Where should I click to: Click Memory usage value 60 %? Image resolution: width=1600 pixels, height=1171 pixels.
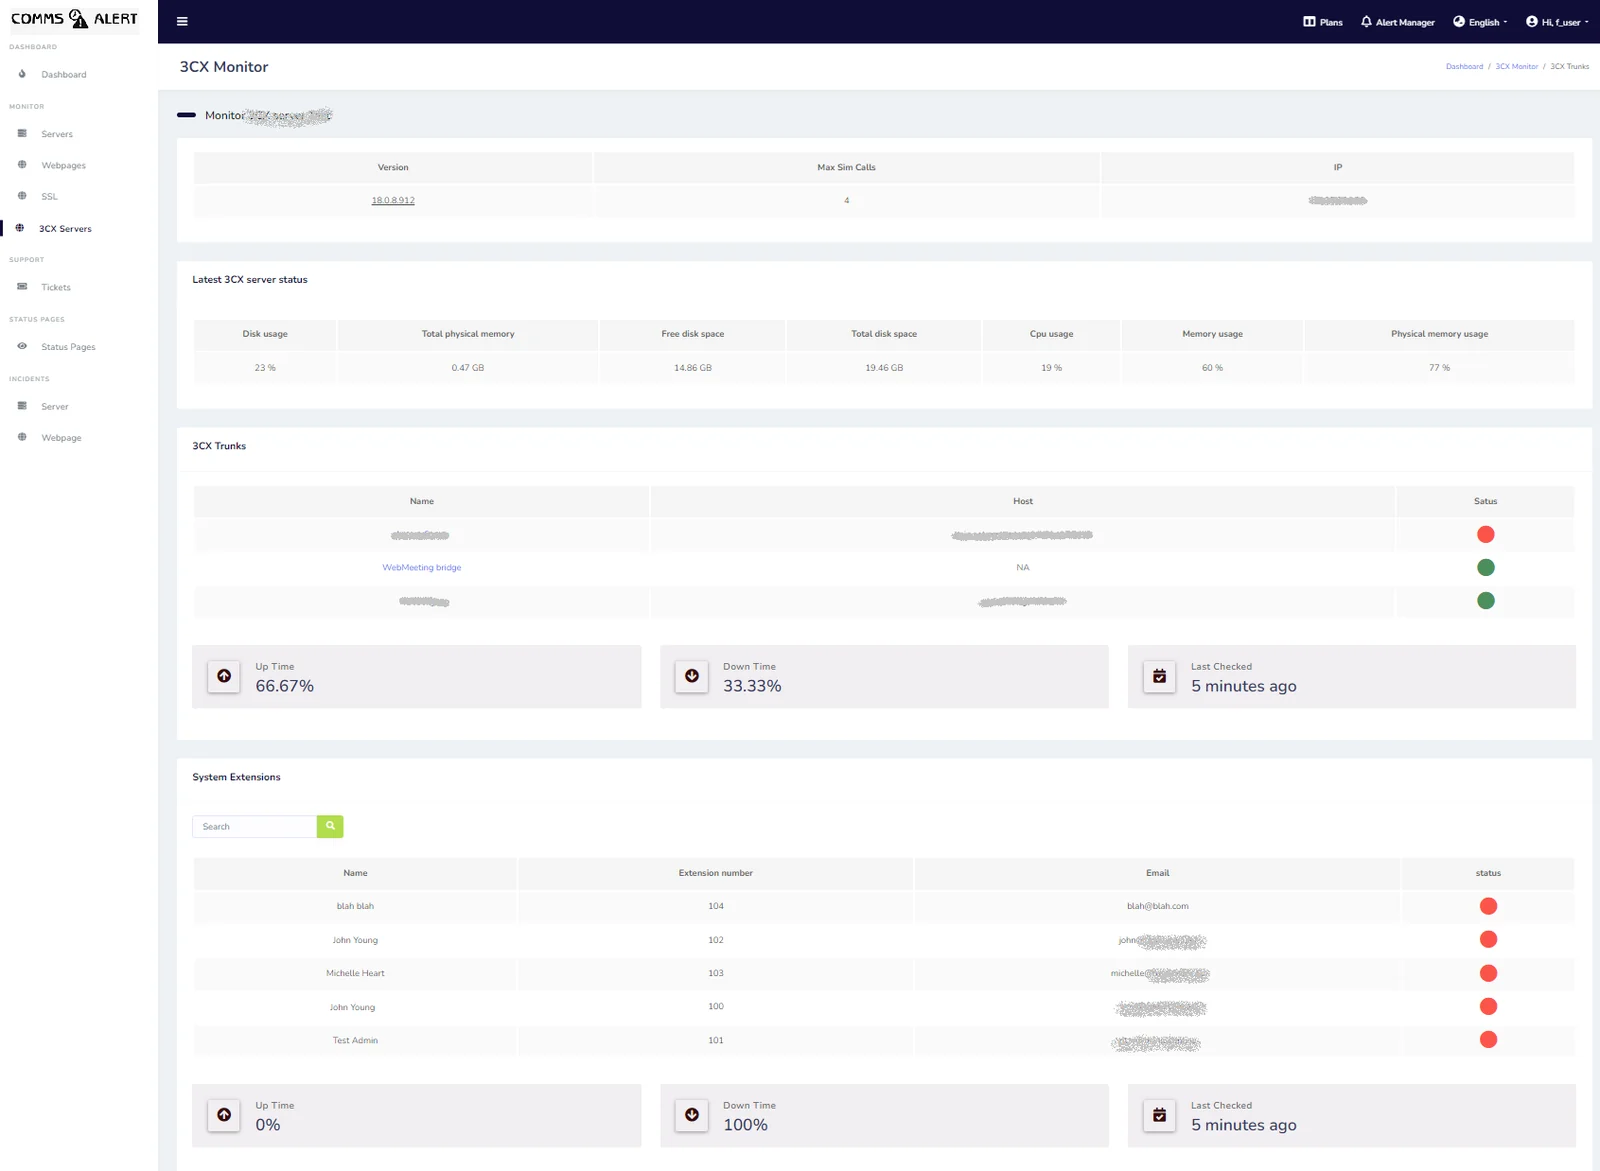coord(1213,368)
